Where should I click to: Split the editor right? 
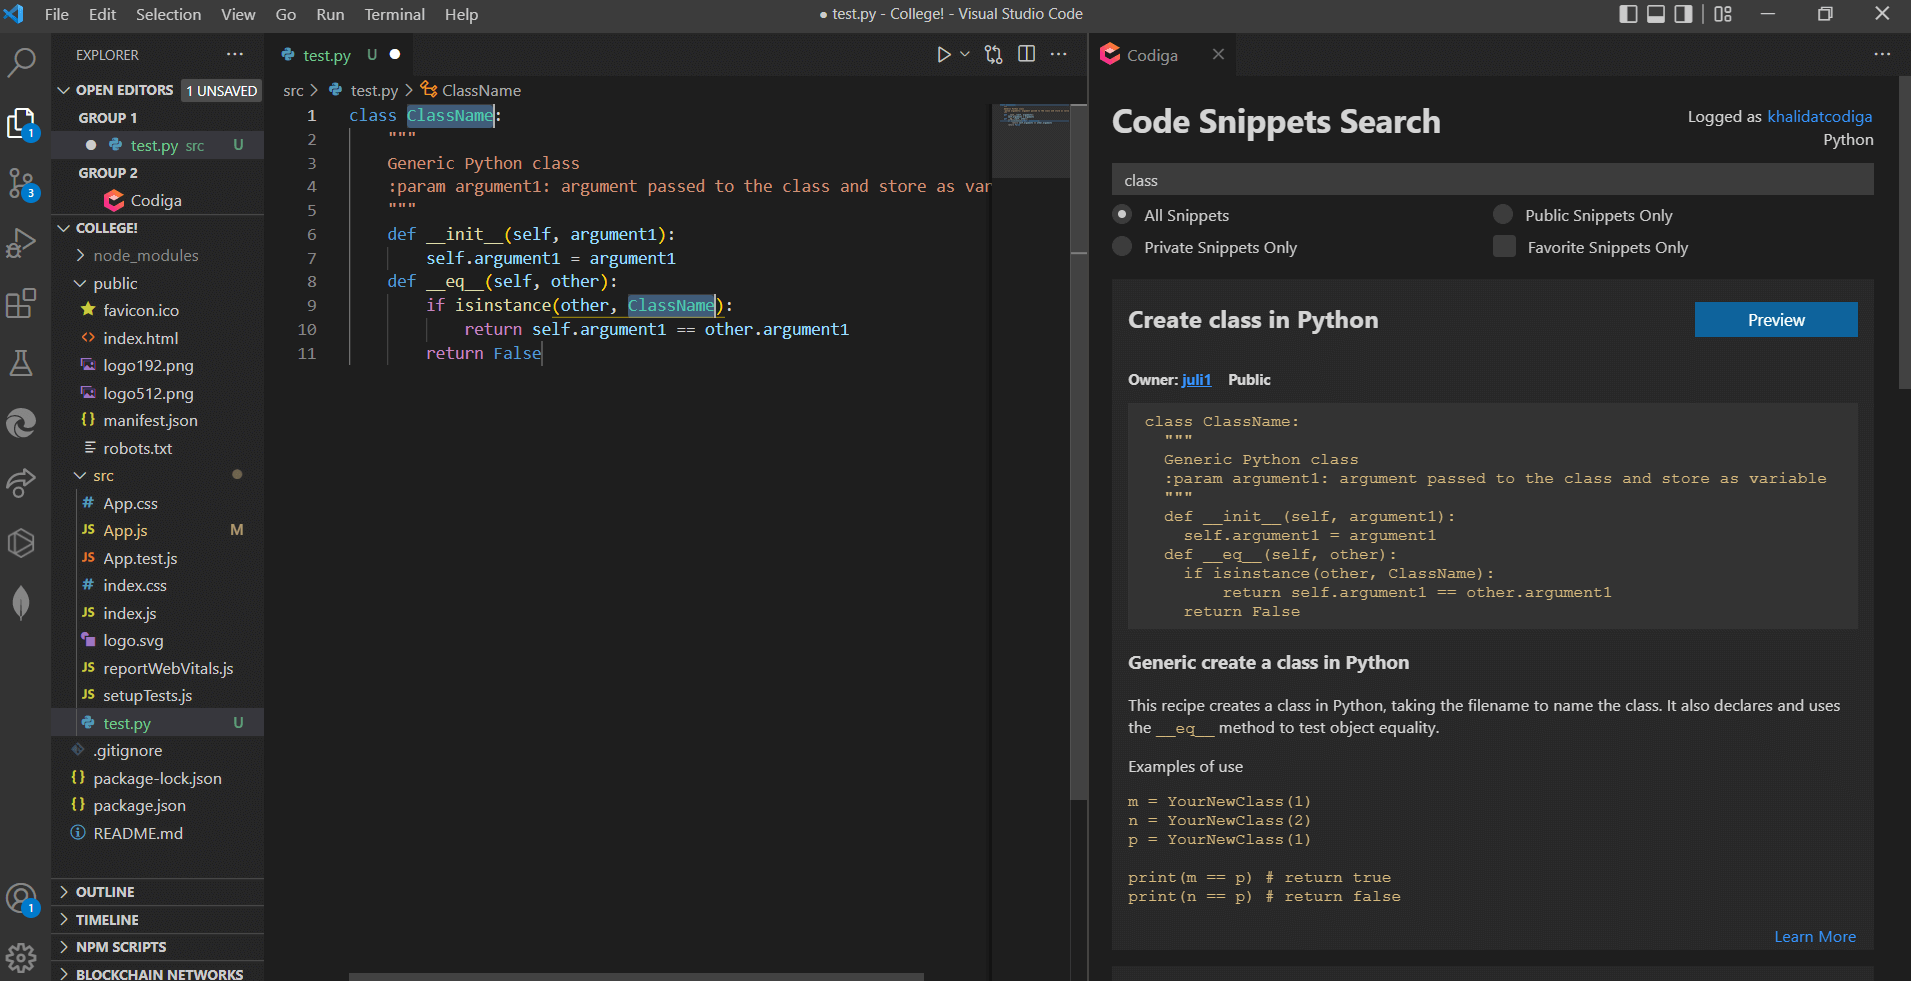(x=1026, y=54)
